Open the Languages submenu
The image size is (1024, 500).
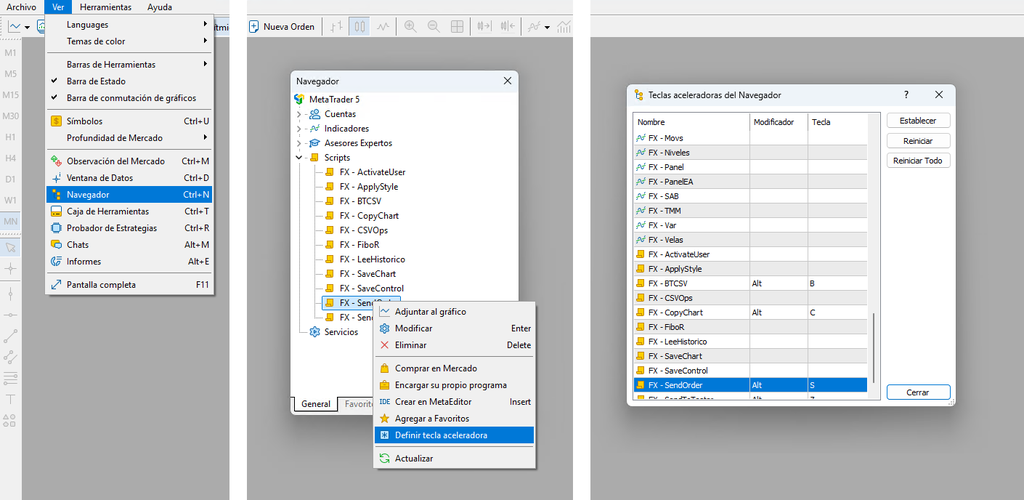pyautogui.click(x=130, y=24)
